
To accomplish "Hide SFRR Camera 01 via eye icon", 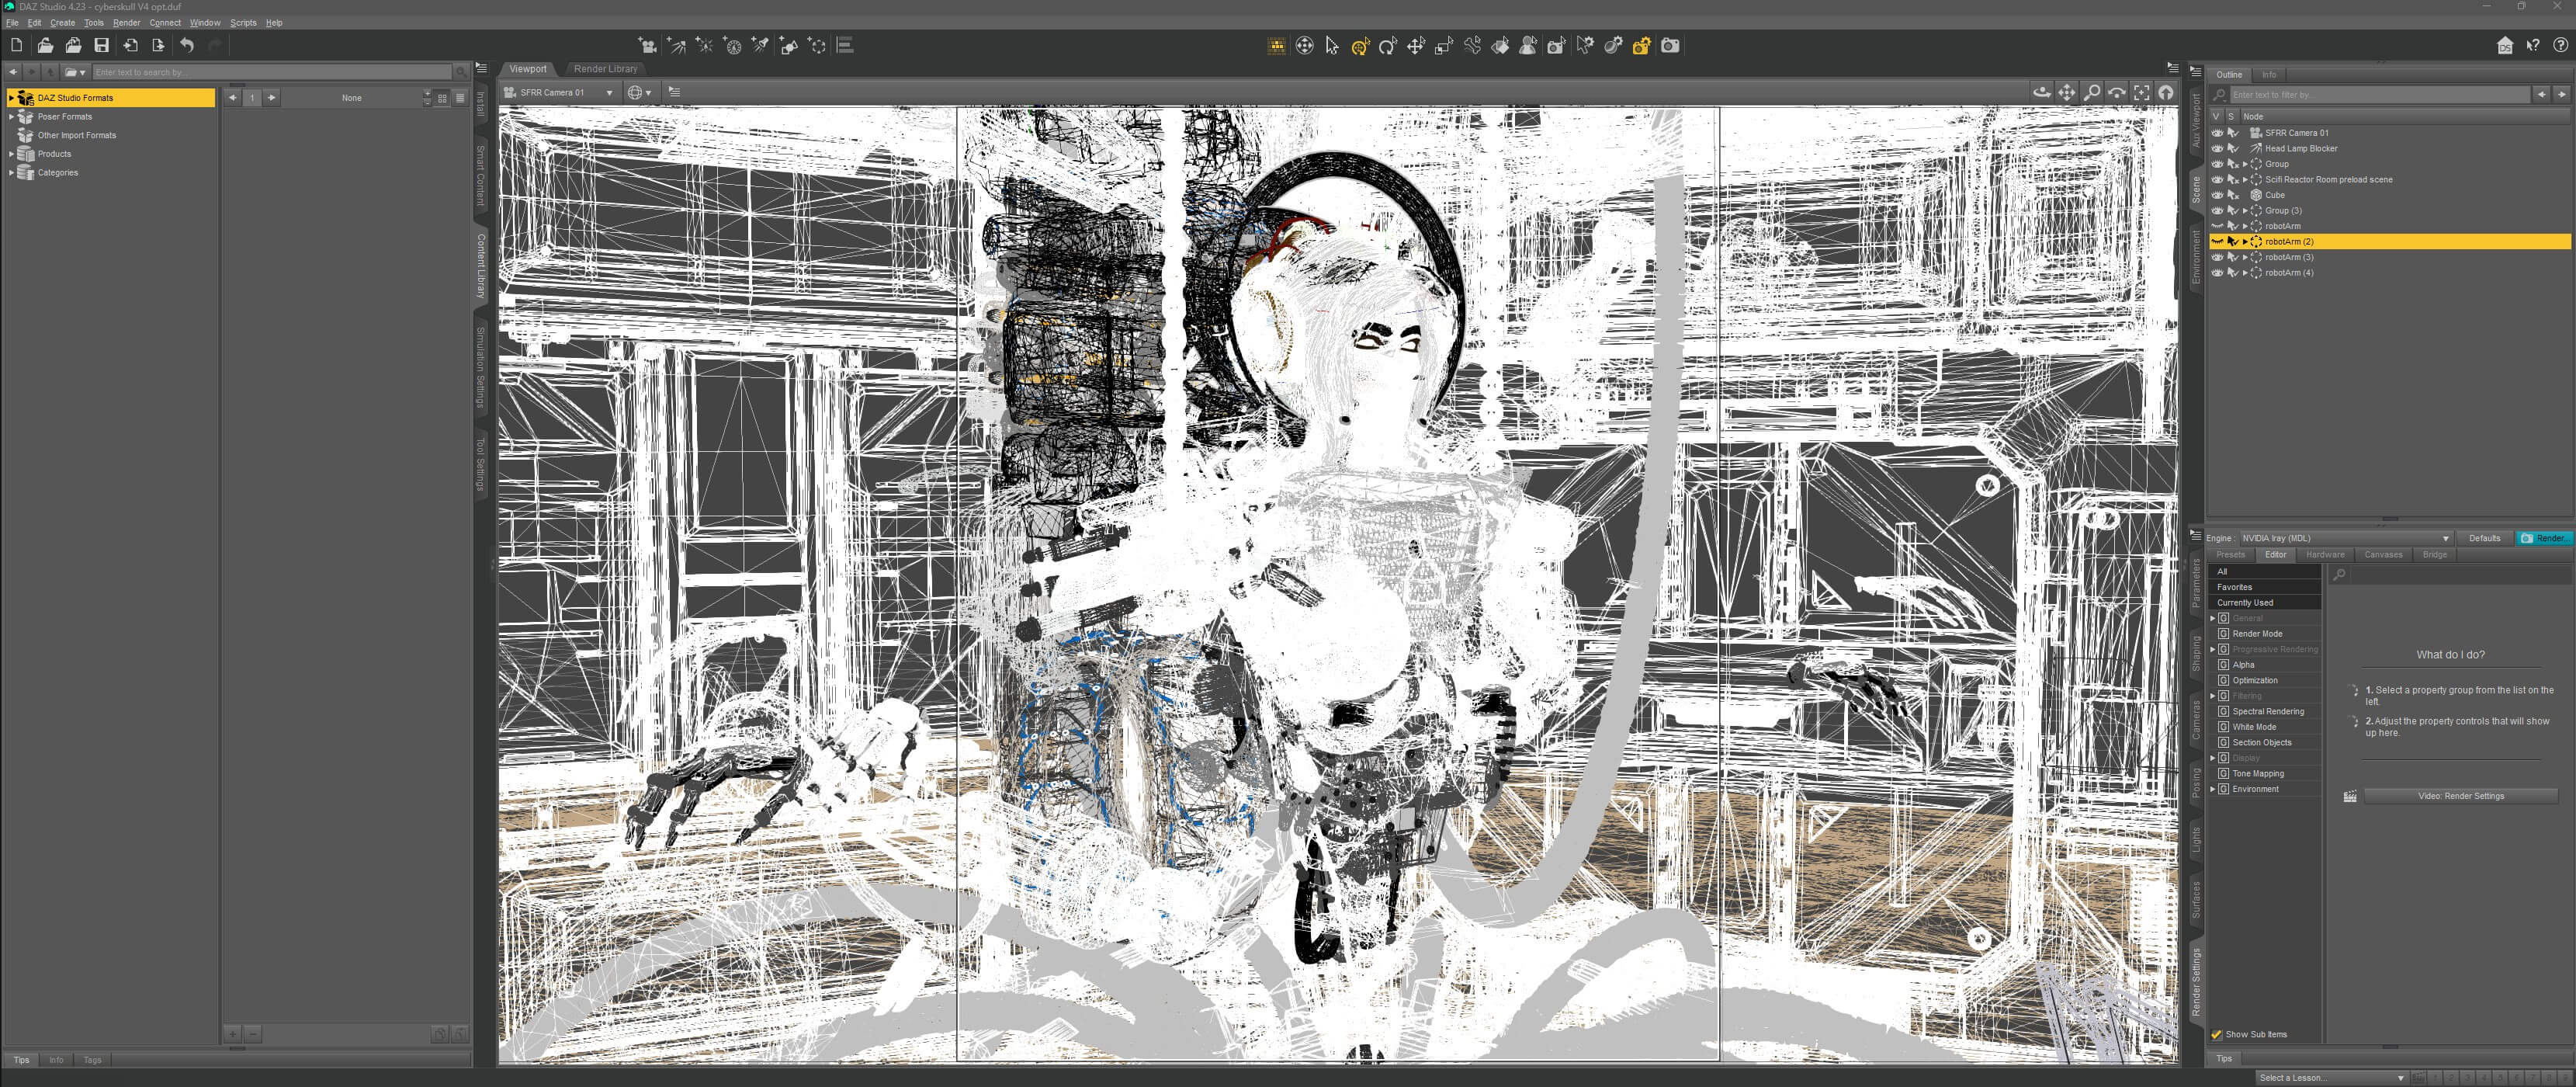I will [x=2217, y=133].
